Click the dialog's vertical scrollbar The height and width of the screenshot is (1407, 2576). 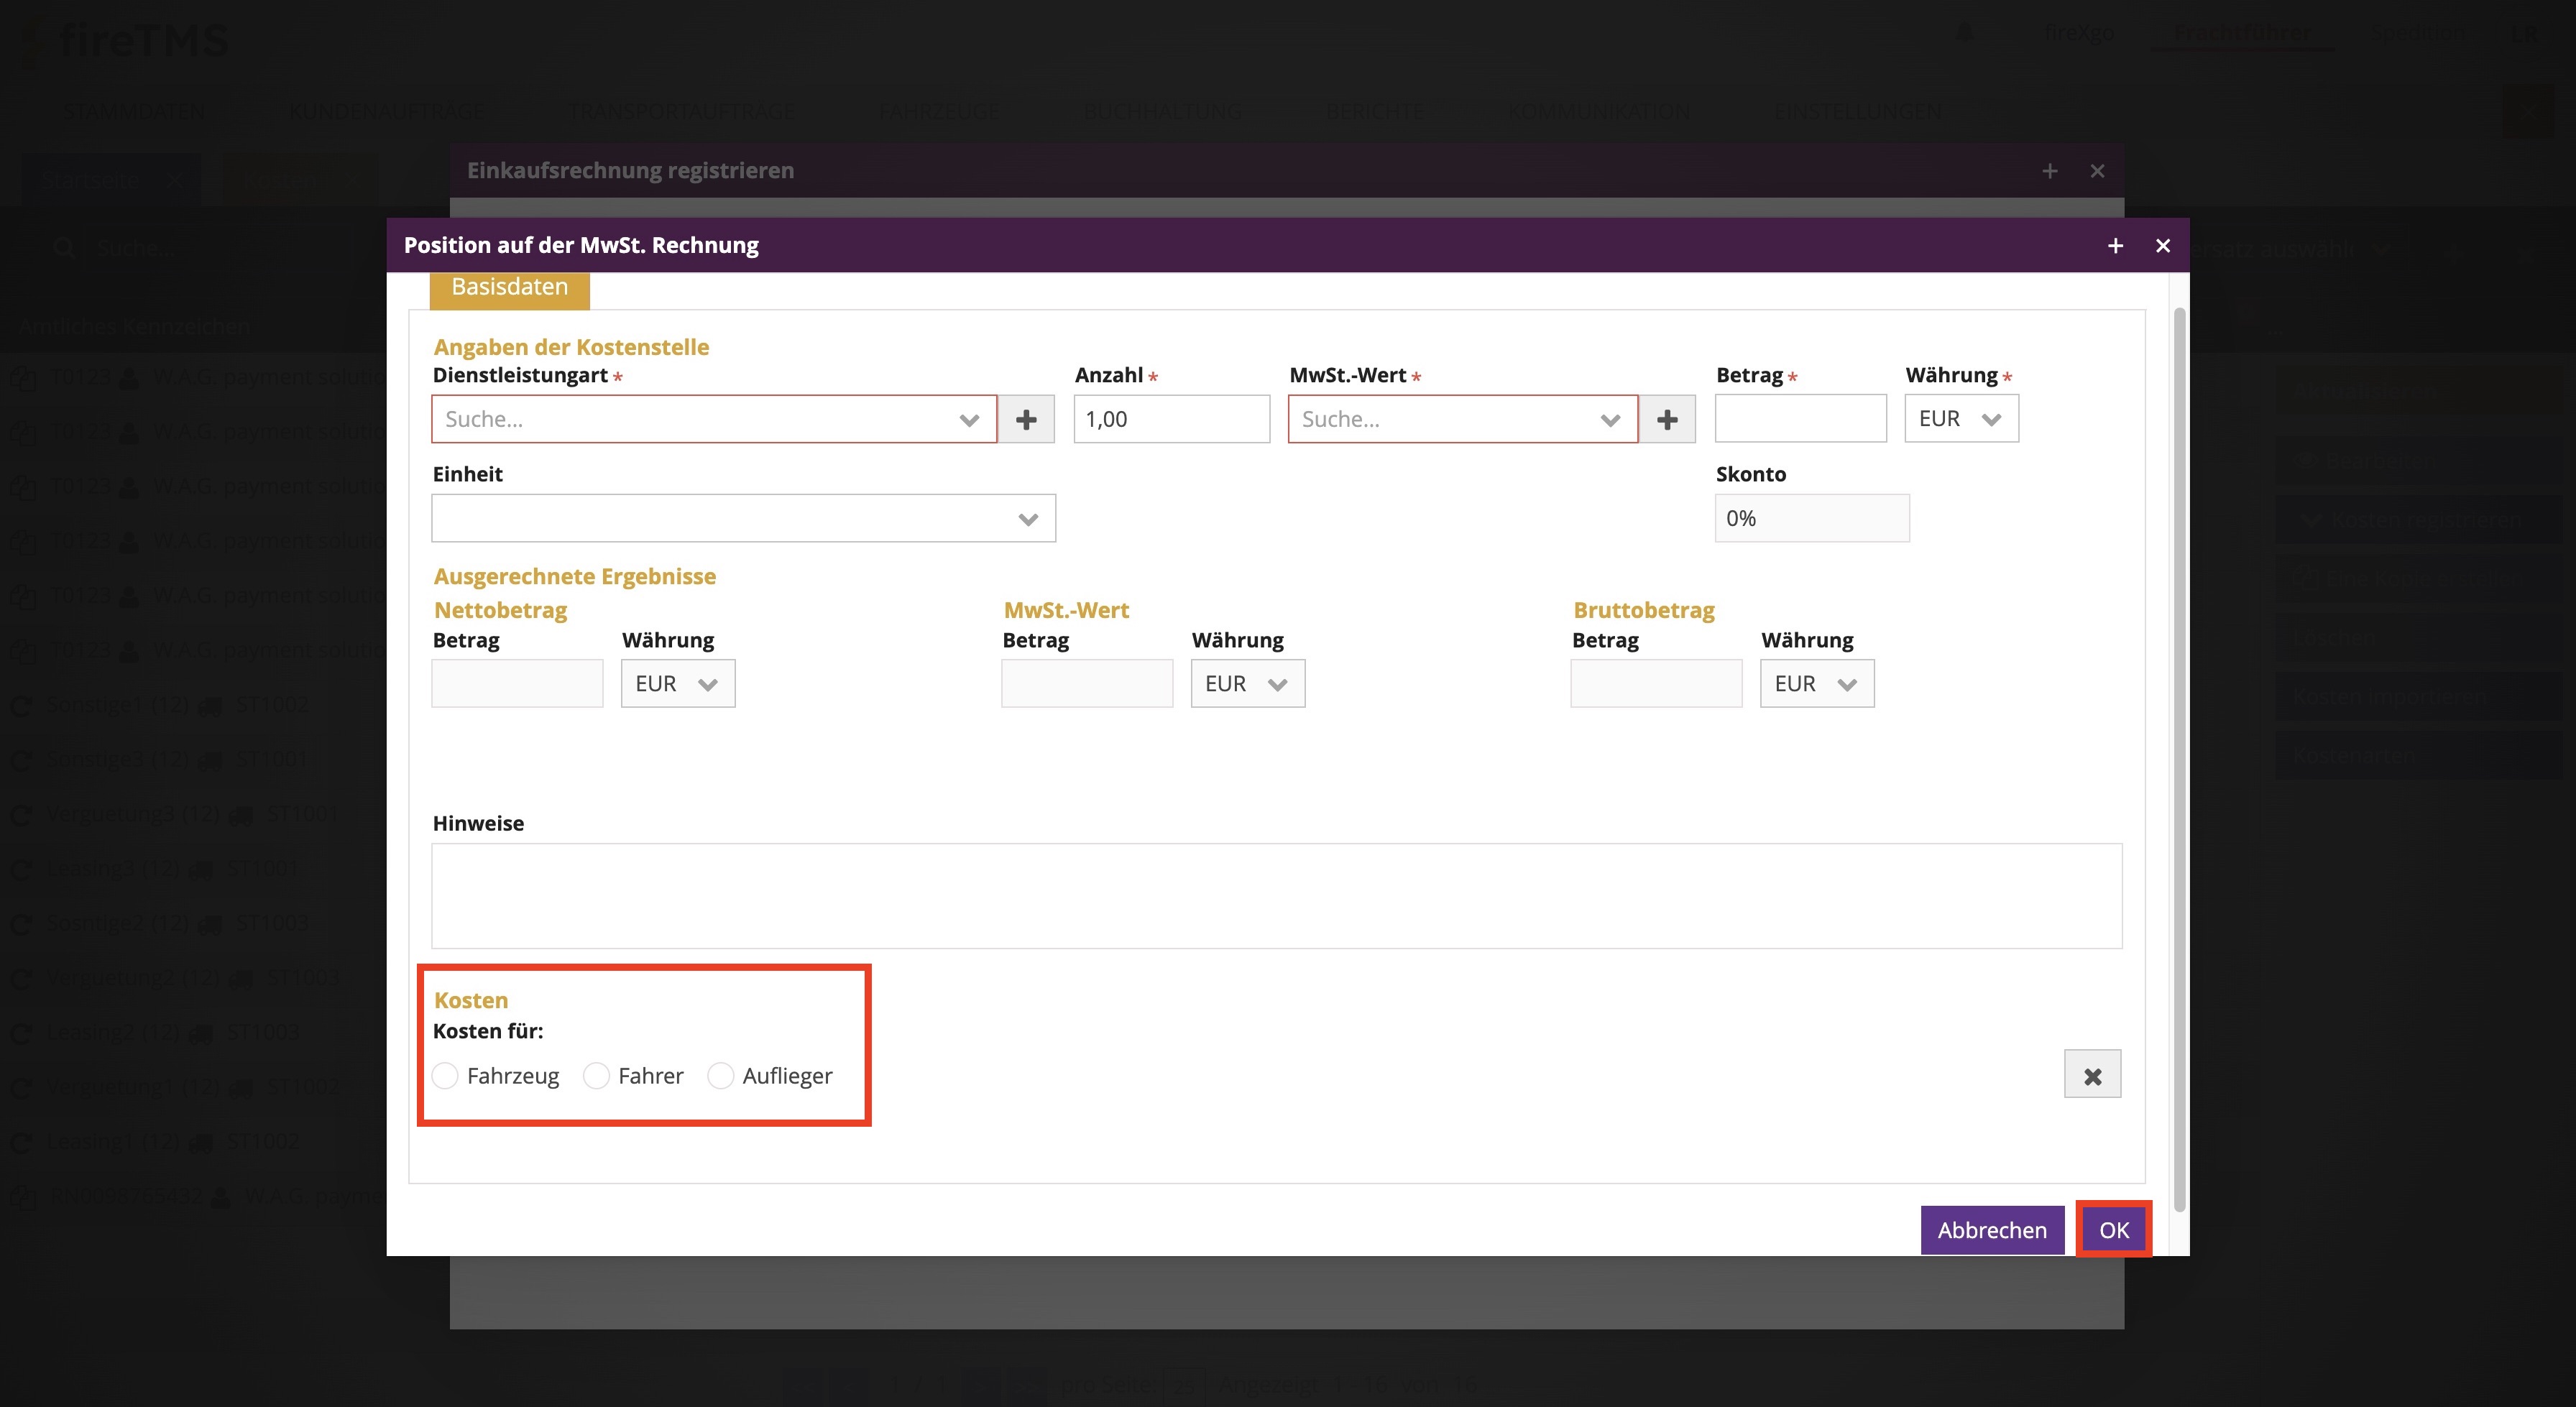pos(2179,760)
